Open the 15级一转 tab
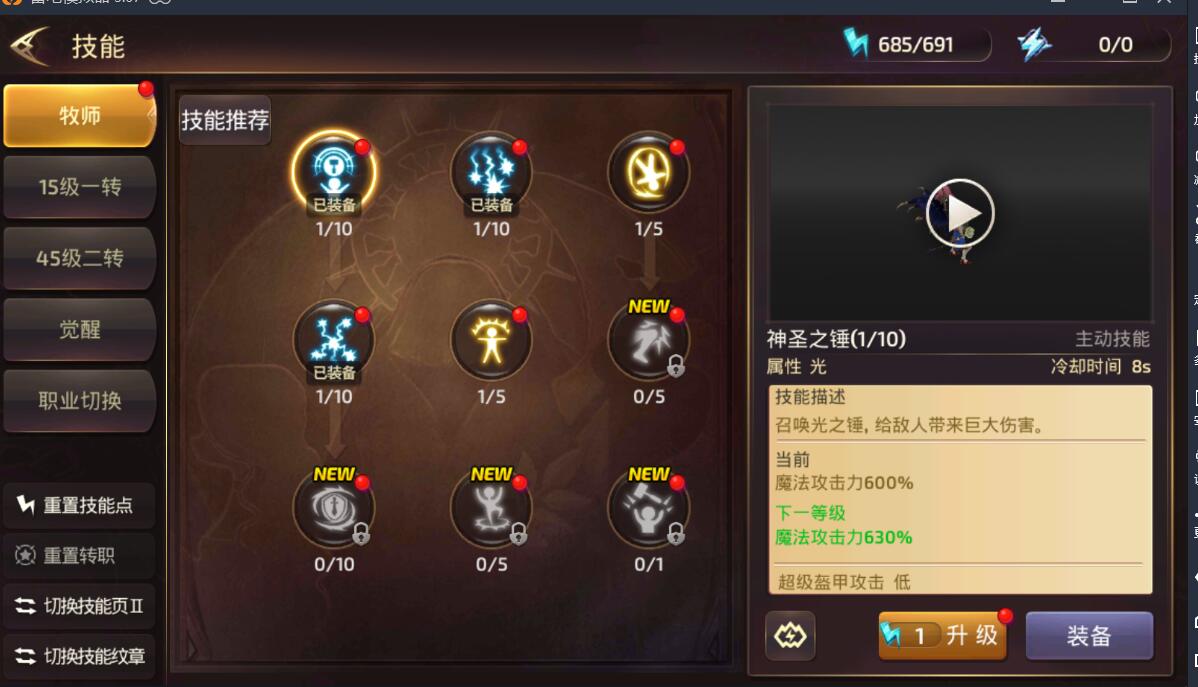Viewport: 1198px width, 687px height. pos(79,187)
